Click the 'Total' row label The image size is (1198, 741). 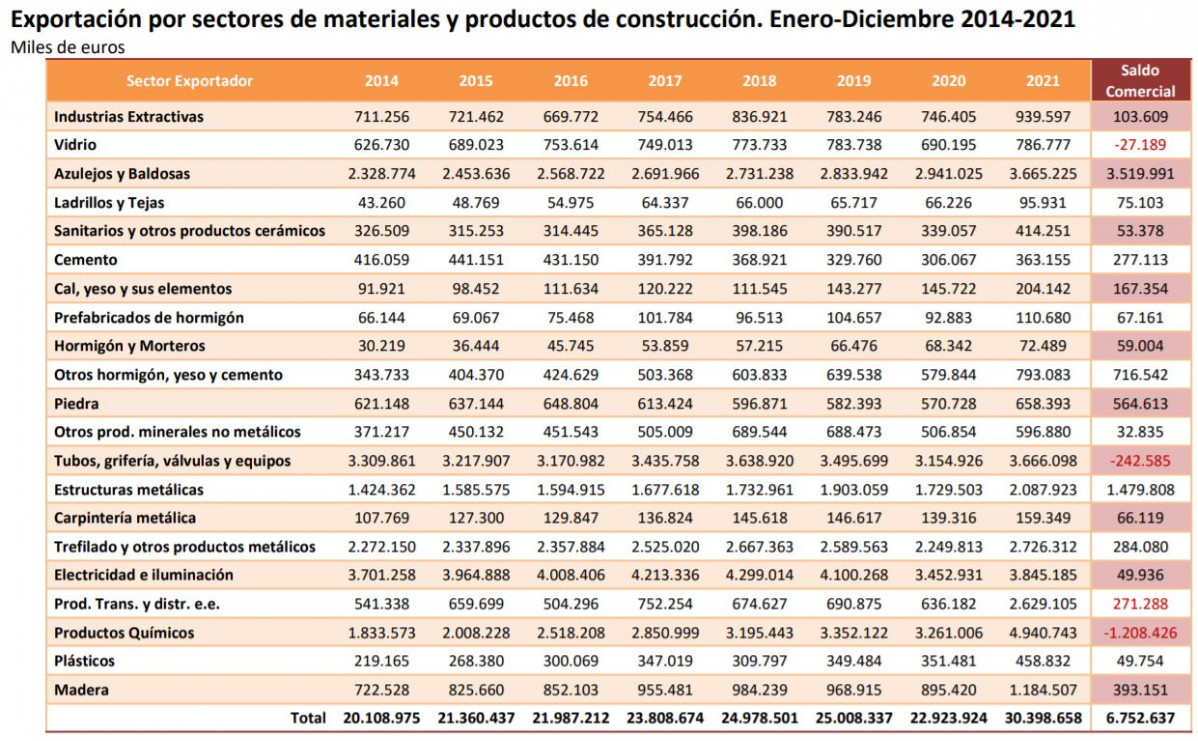308,718
